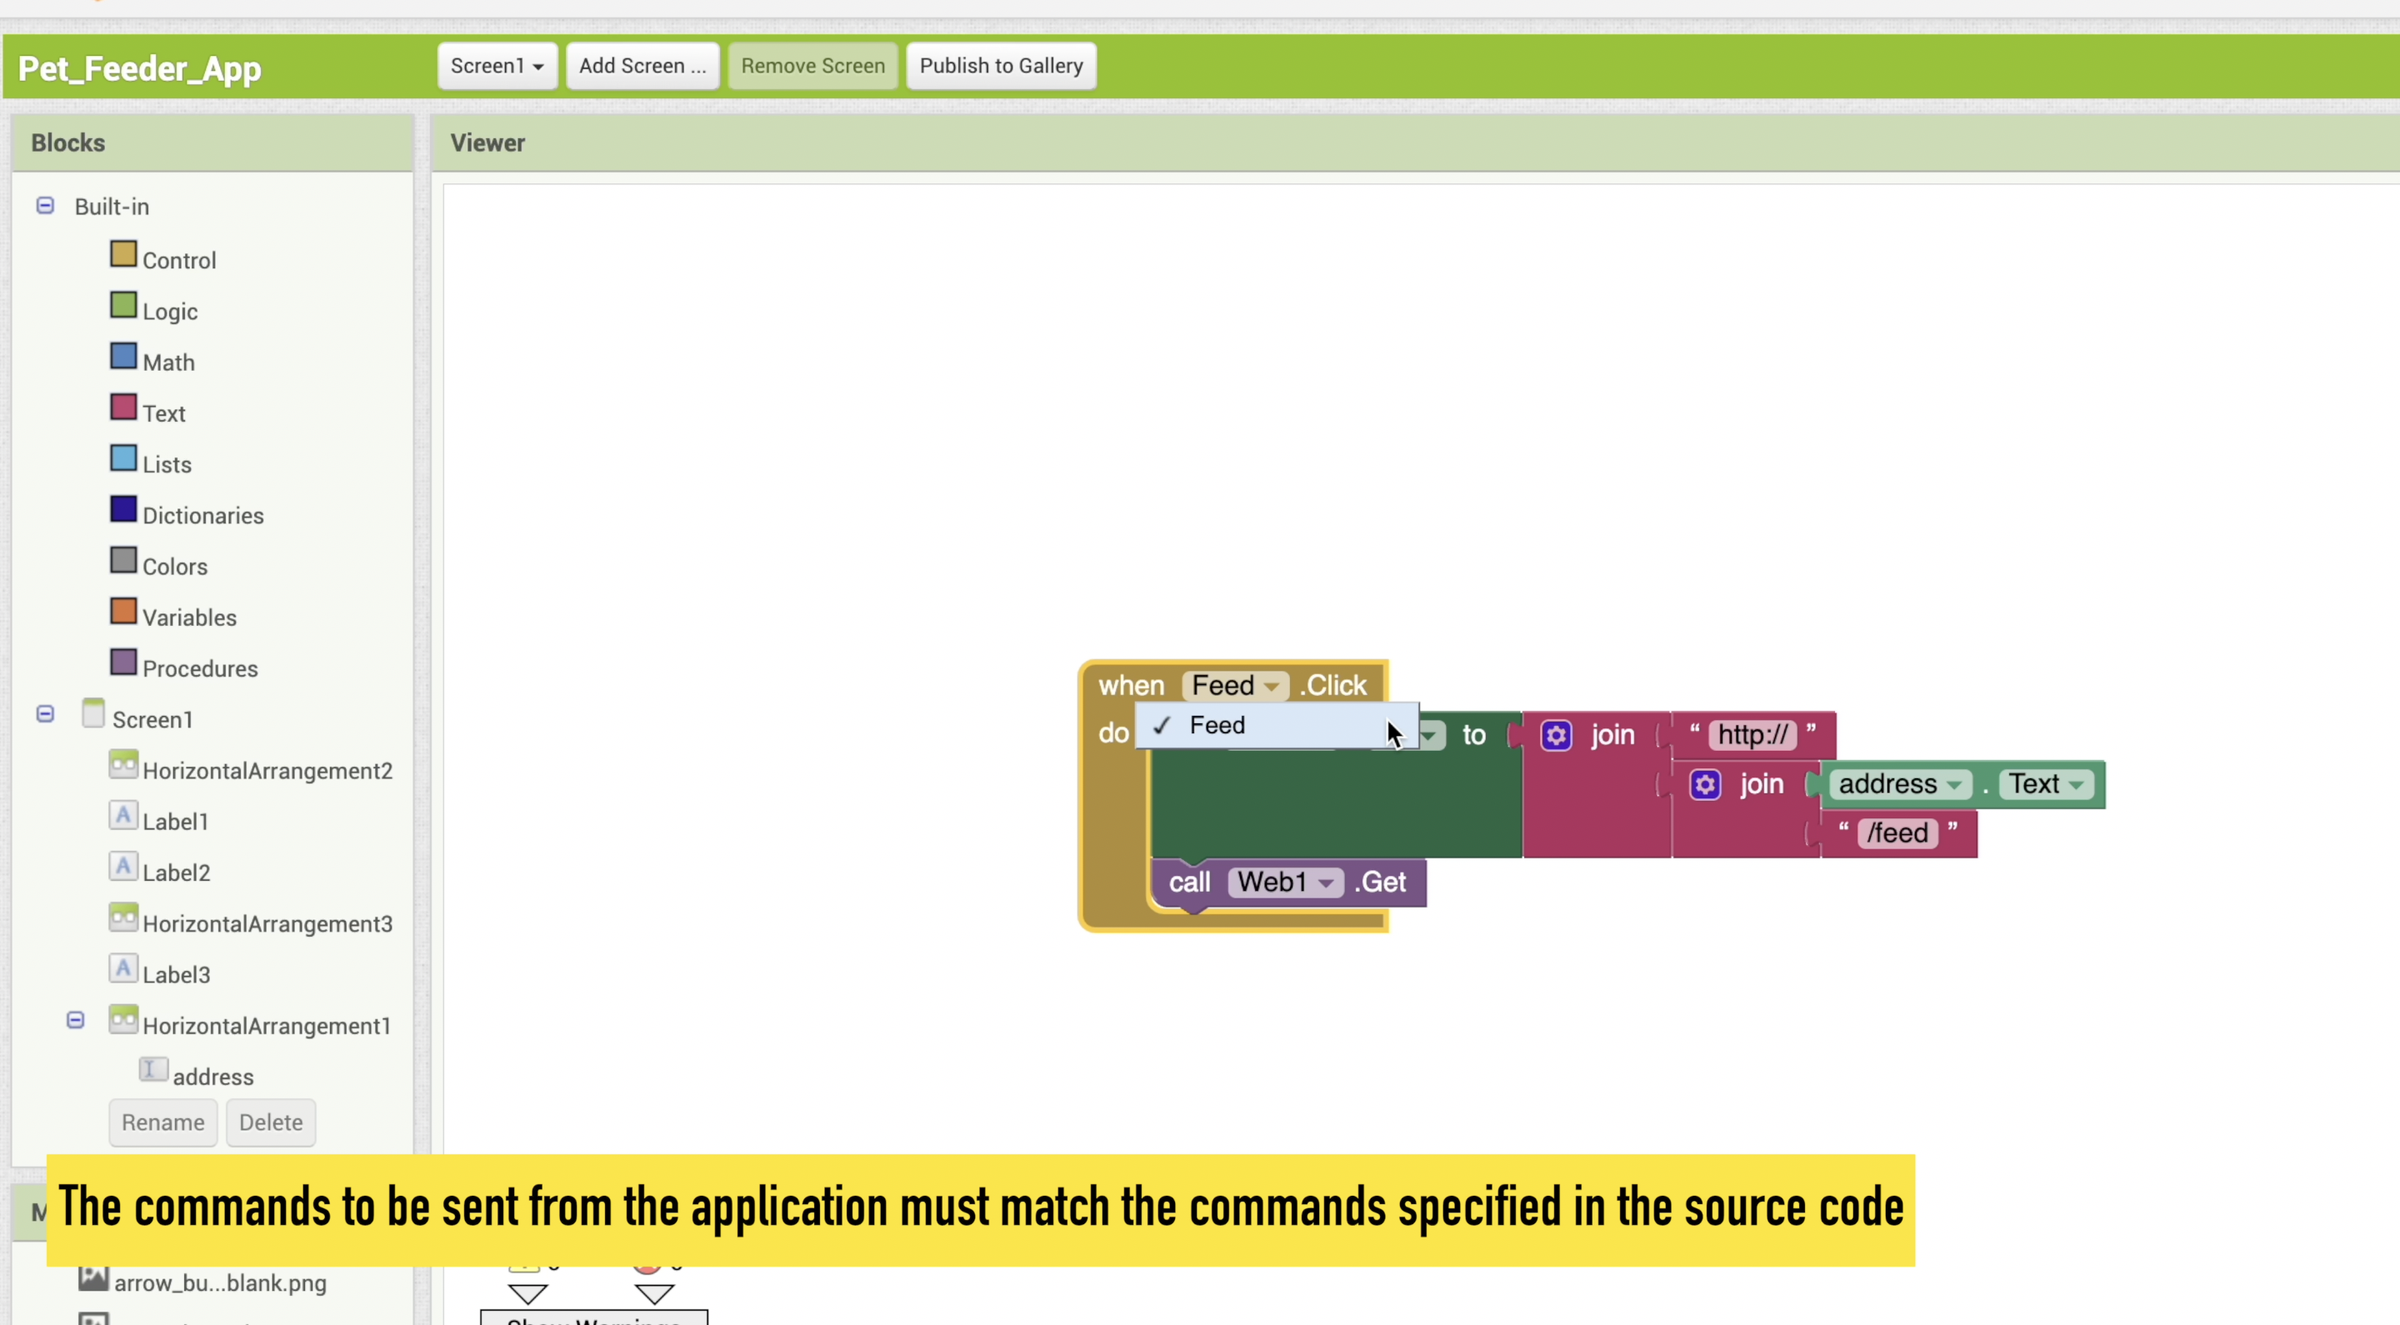Open the Screen1 screen selector dropdown

(497, 66)
